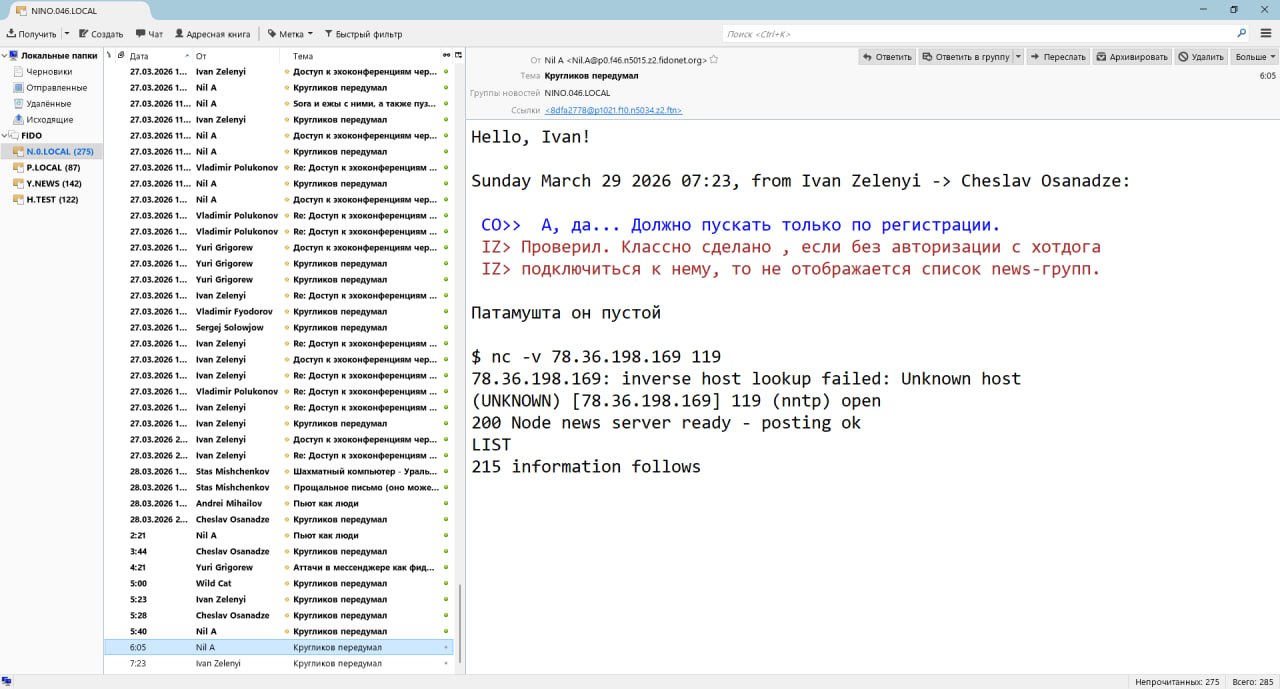Open the Адресная книга address book
Viewport: 1280px width, 689px height.
pyautogui.click(x=212, y=34)
